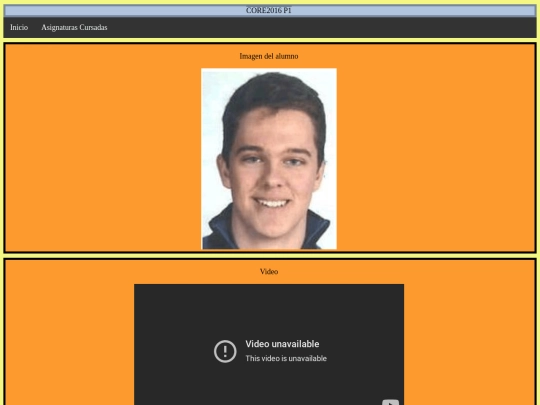Click the YouTube logo icon in player
540x405 pixels.
tap(391, 403)
